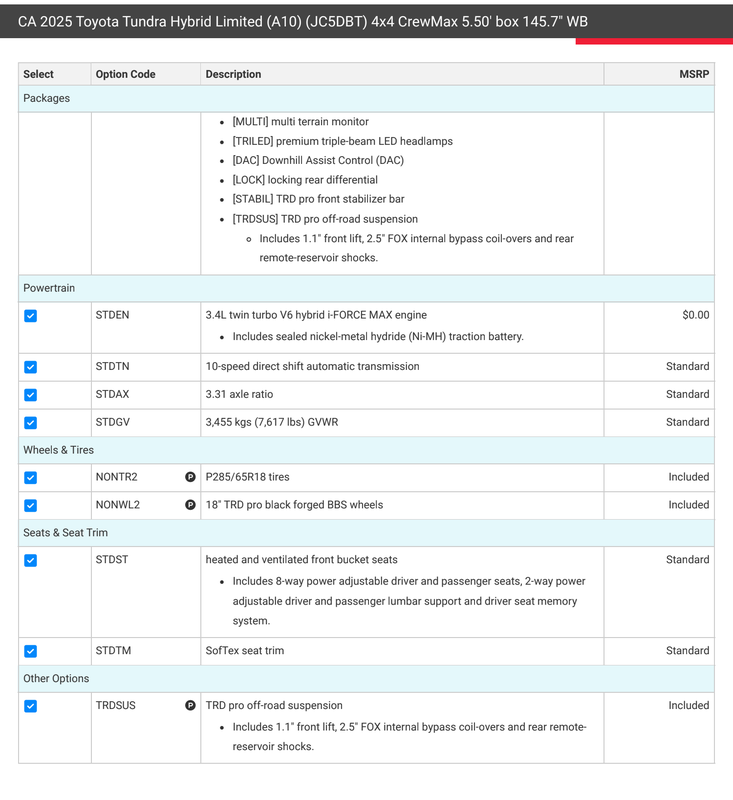Click the heated and ventilated front bucket seats text
The width and height of the screenshot is (733, 800).
(301, 560)
